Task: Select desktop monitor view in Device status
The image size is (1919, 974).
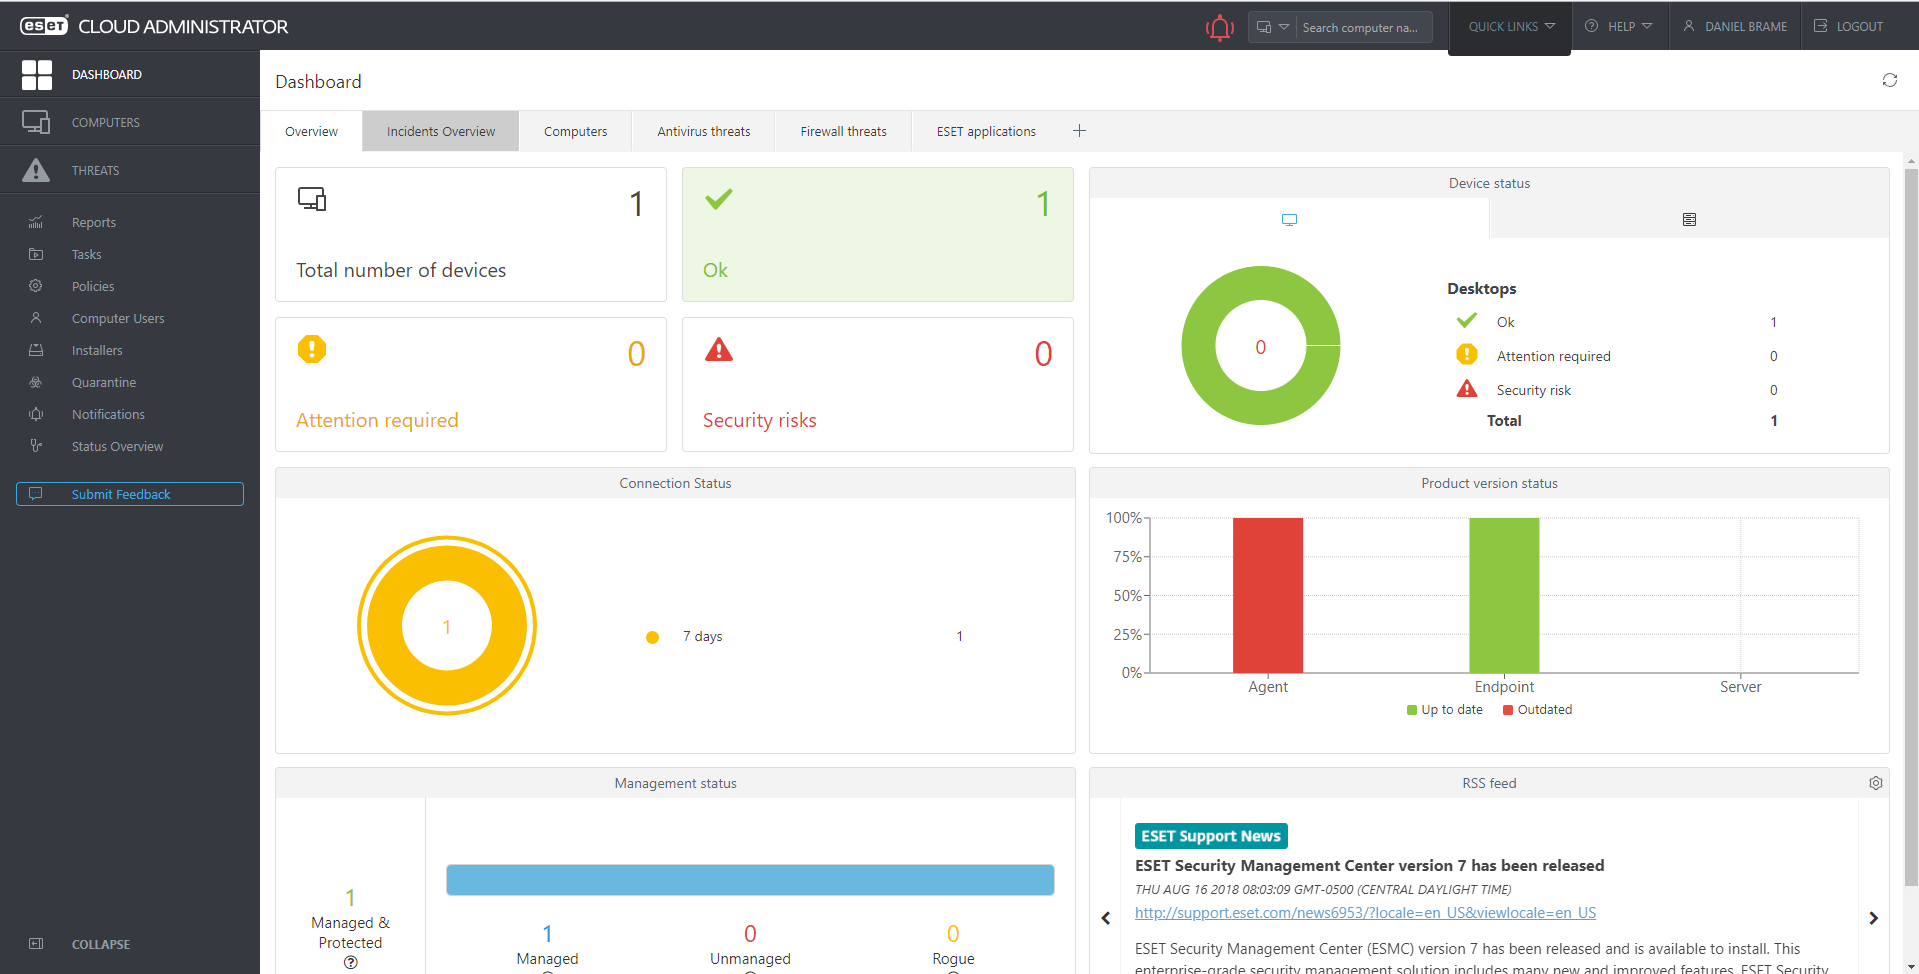Action: pos(1289,219)
